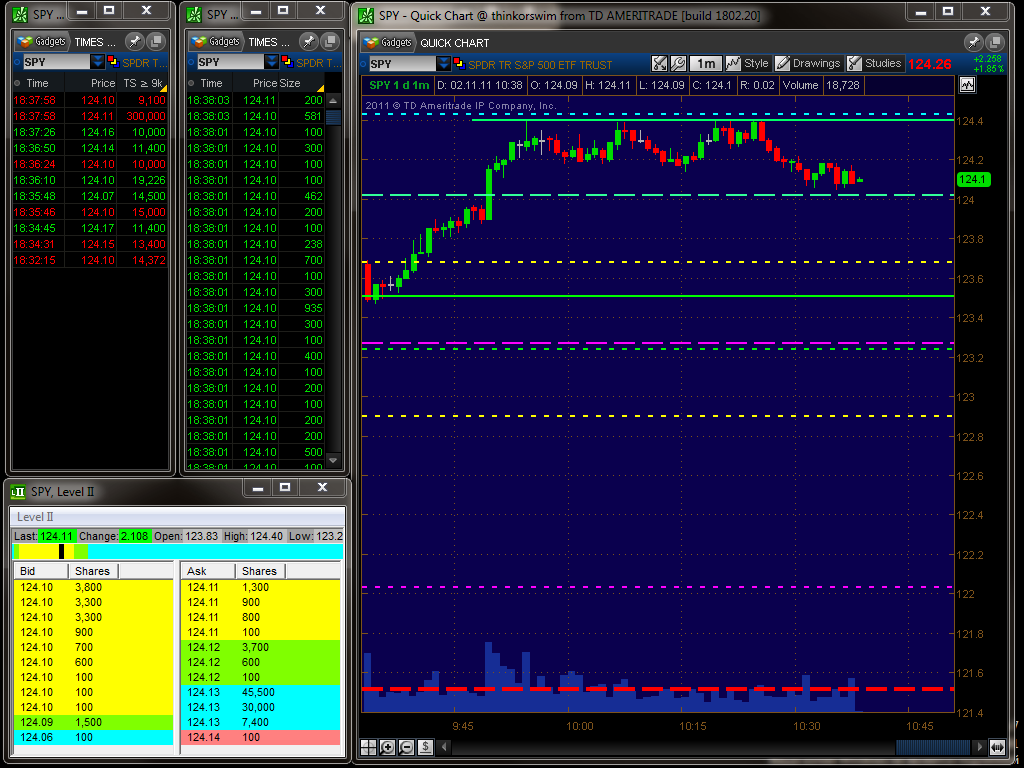This screenshot has height=768, width=1024.
Task: Click the red 124.26 last price
Action: [x=929, y=64]
